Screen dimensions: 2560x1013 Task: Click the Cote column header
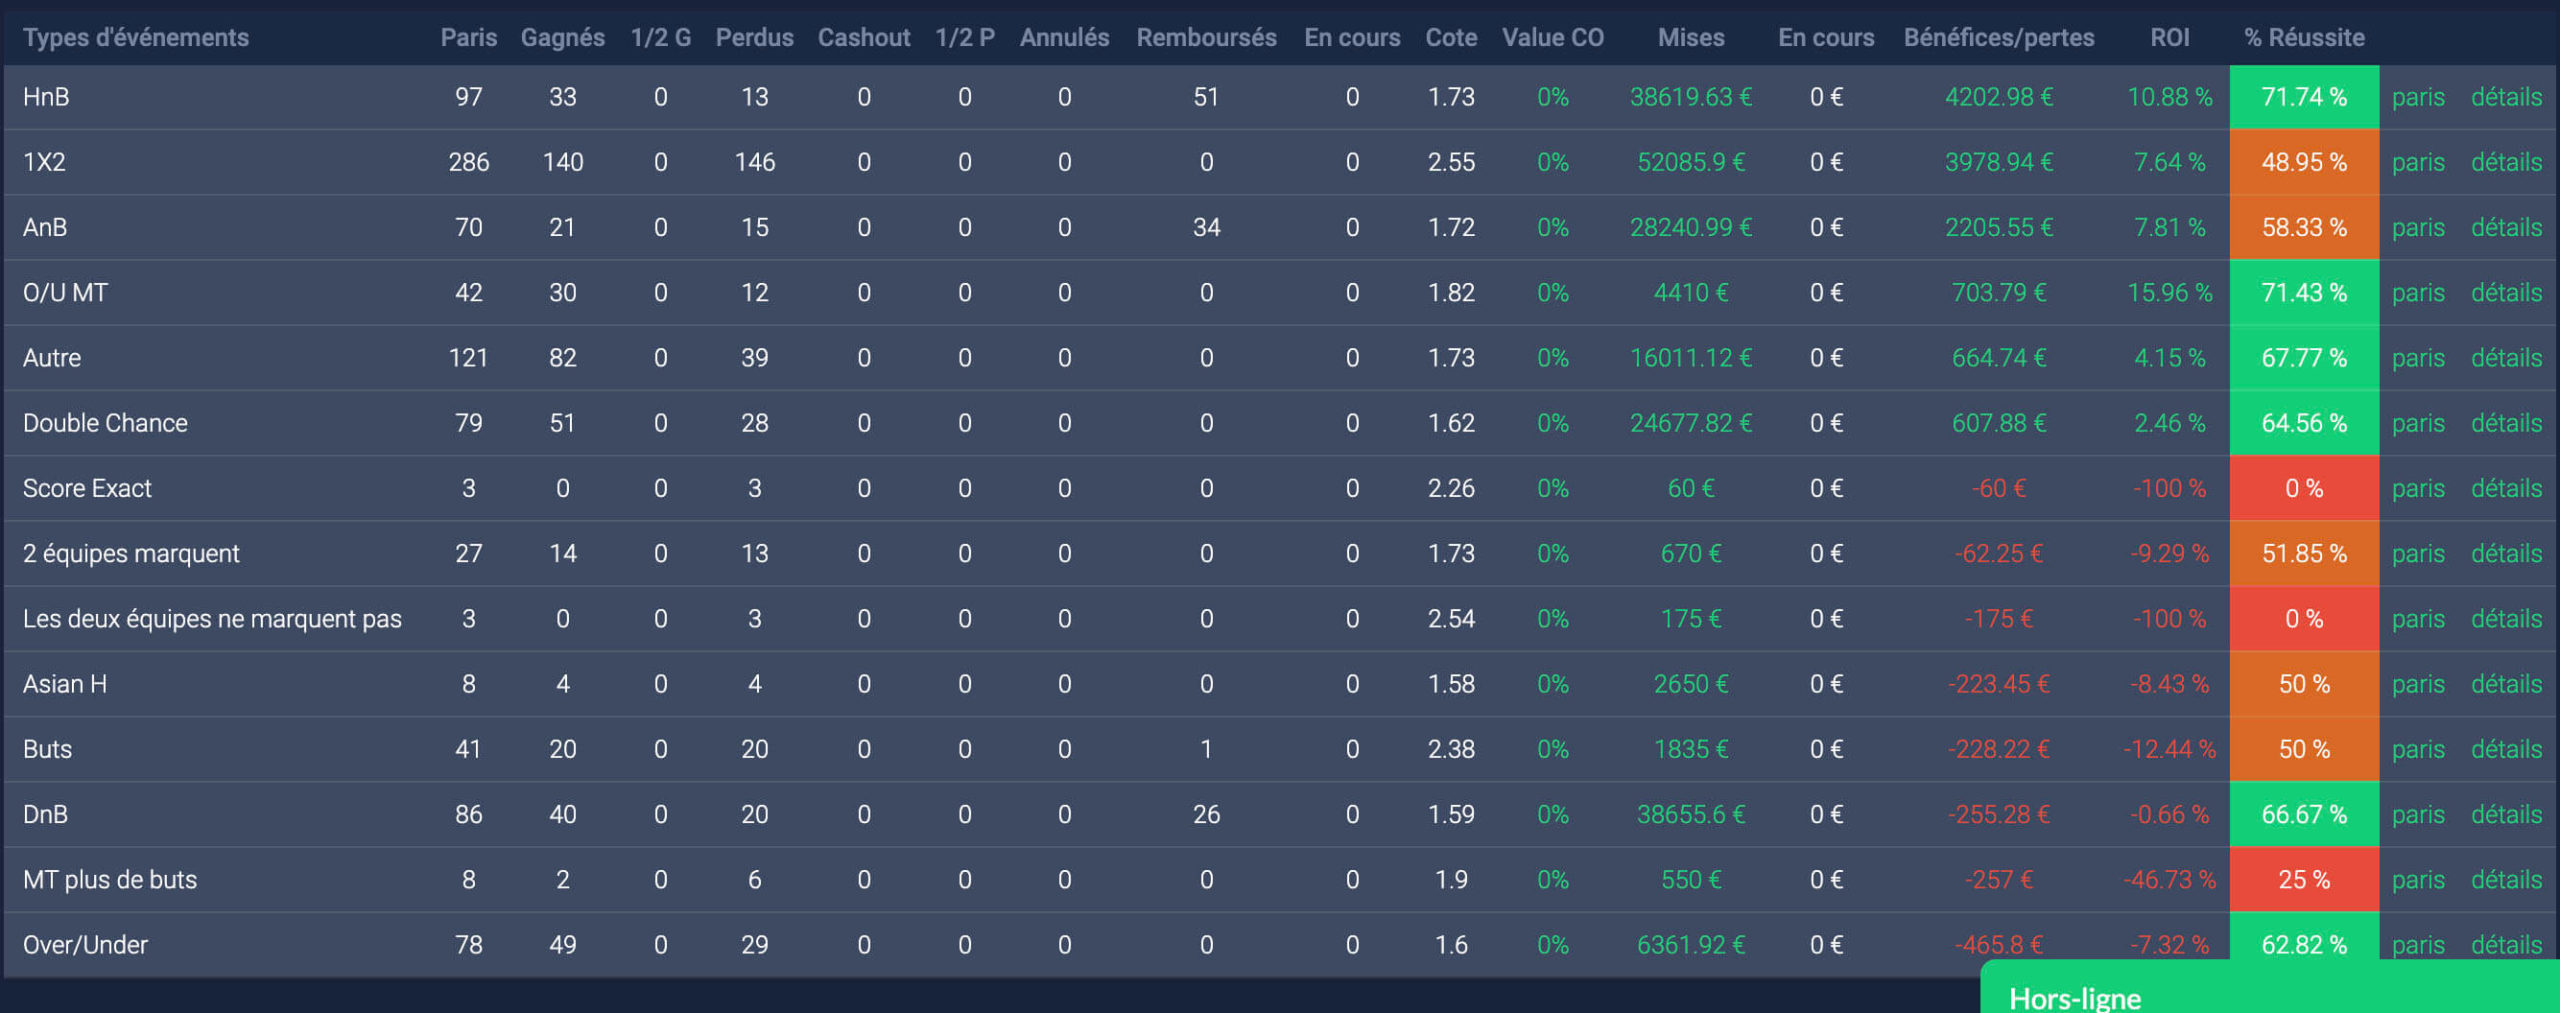coord(1450,38)
